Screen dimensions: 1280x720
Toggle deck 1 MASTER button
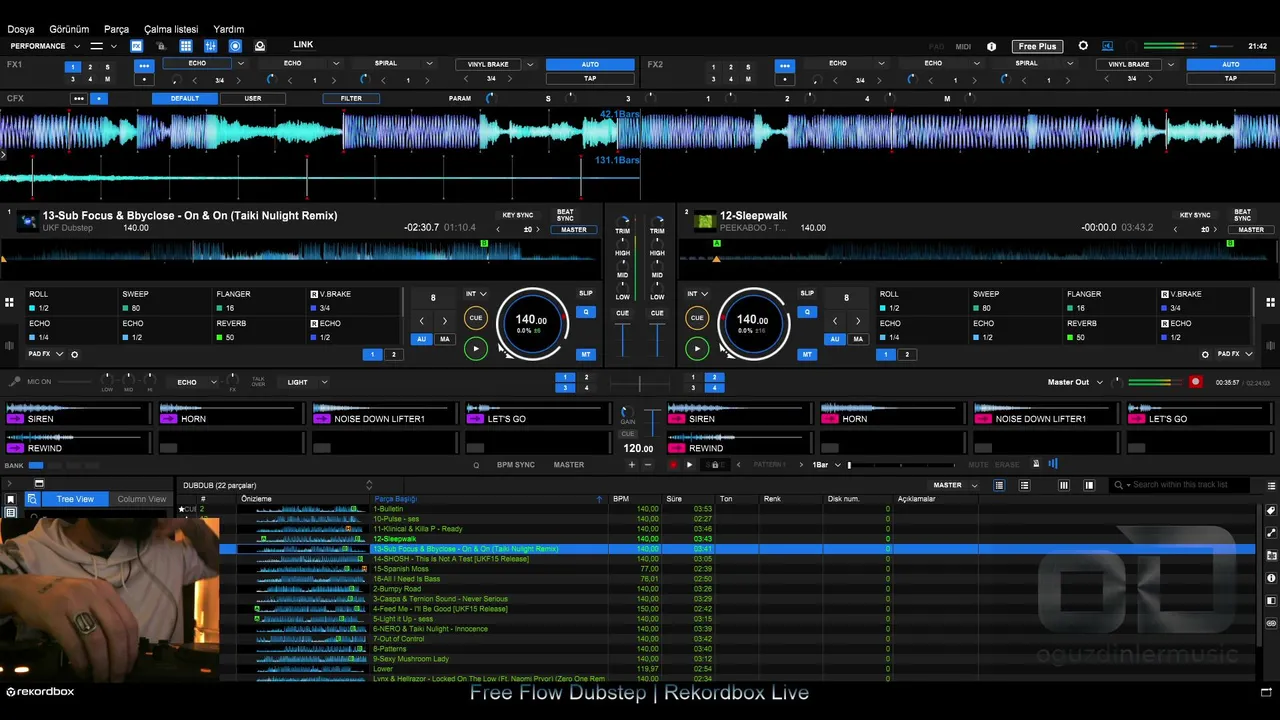[x=574, y=230]
